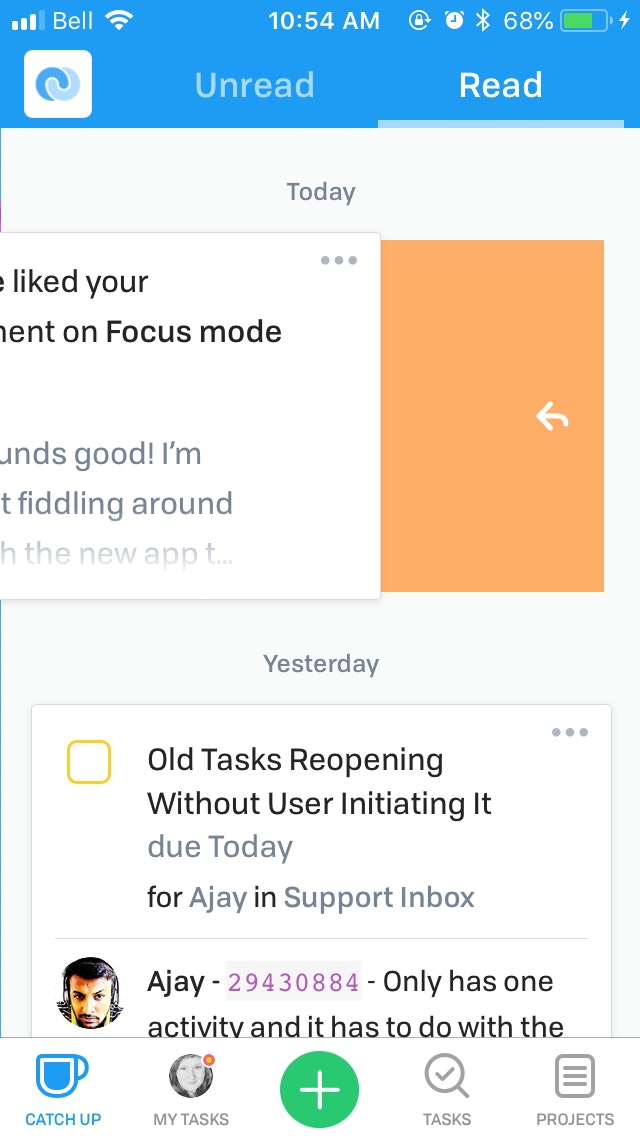The image size is (640, 1136).
Task: Open the Catch Up cup icon
Action: 62,1076
